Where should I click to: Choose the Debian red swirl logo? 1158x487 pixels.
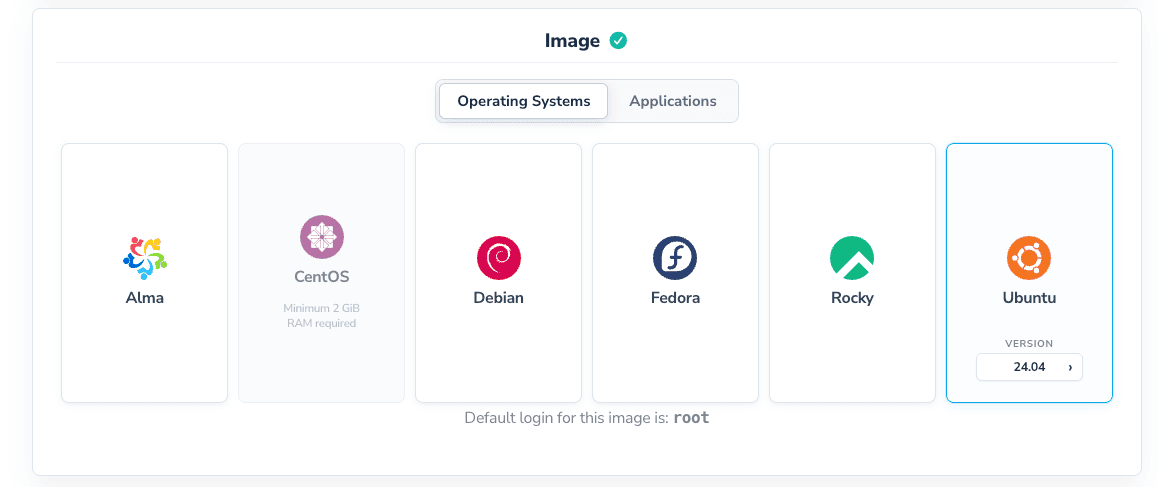click(499, 258)
